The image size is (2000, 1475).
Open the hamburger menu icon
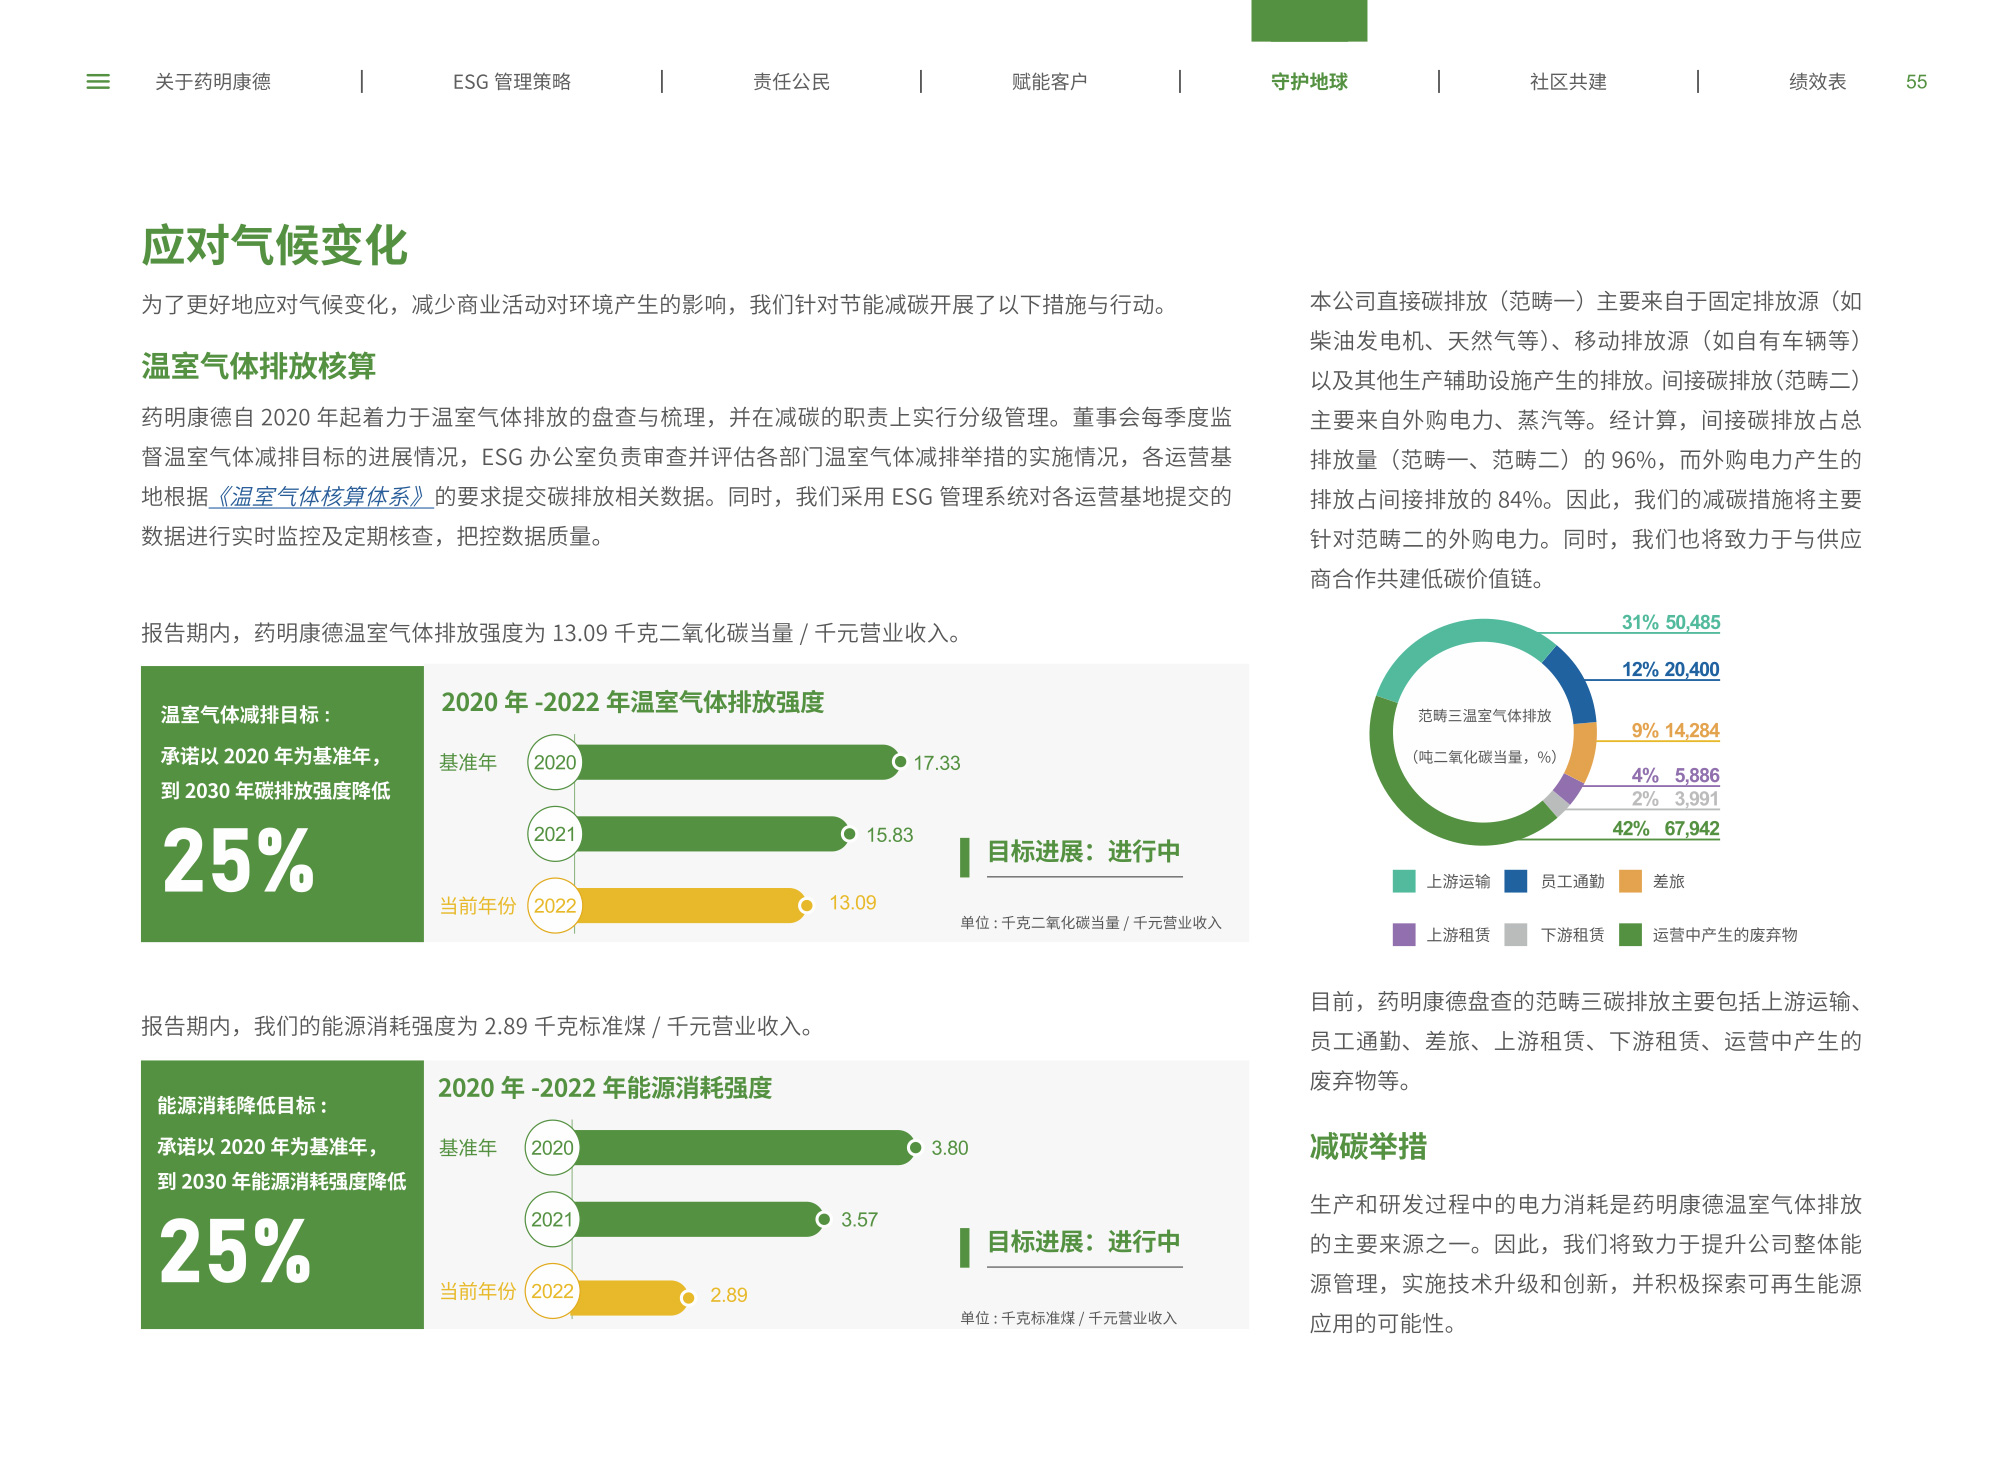[x=98, y=82]
